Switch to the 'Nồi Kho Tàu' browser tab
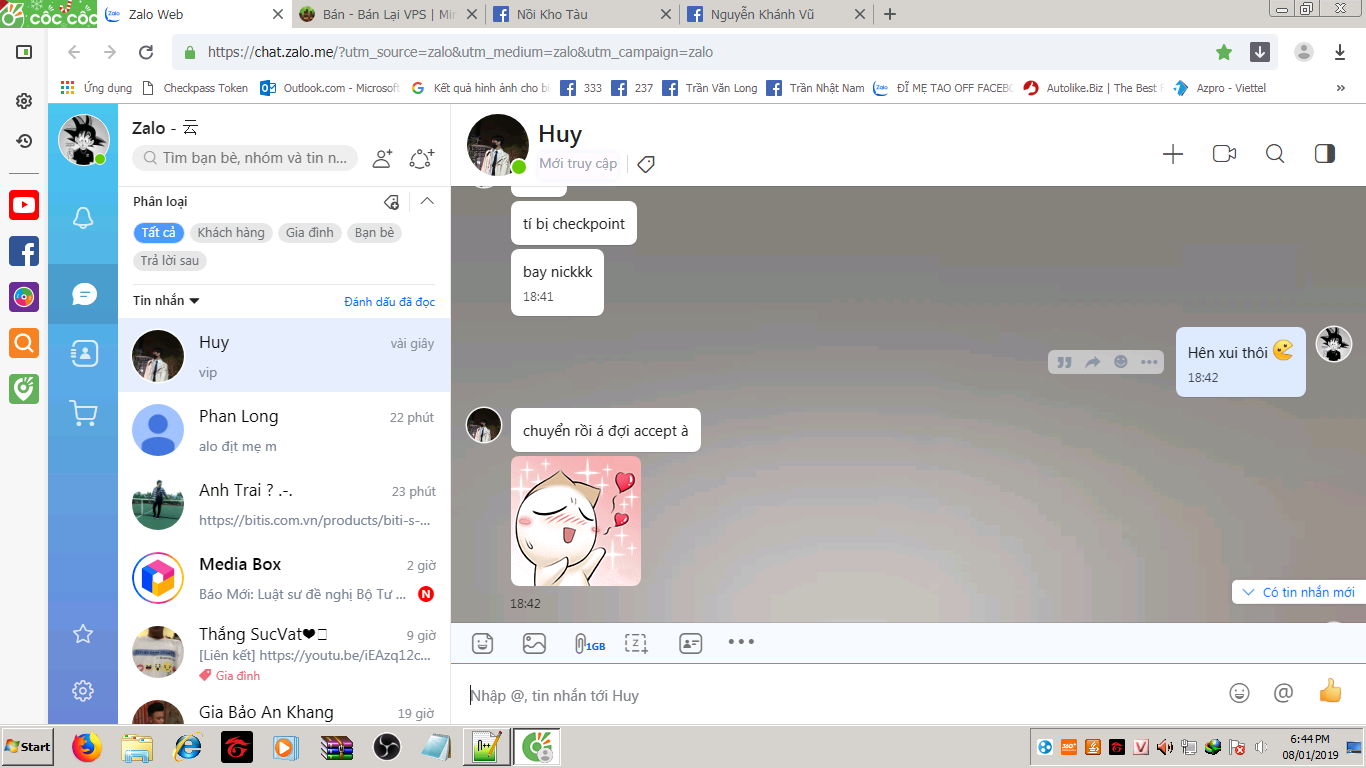The height and width of the screenshot is (768, 1366). pyautogui.click(x=581, y=14)
